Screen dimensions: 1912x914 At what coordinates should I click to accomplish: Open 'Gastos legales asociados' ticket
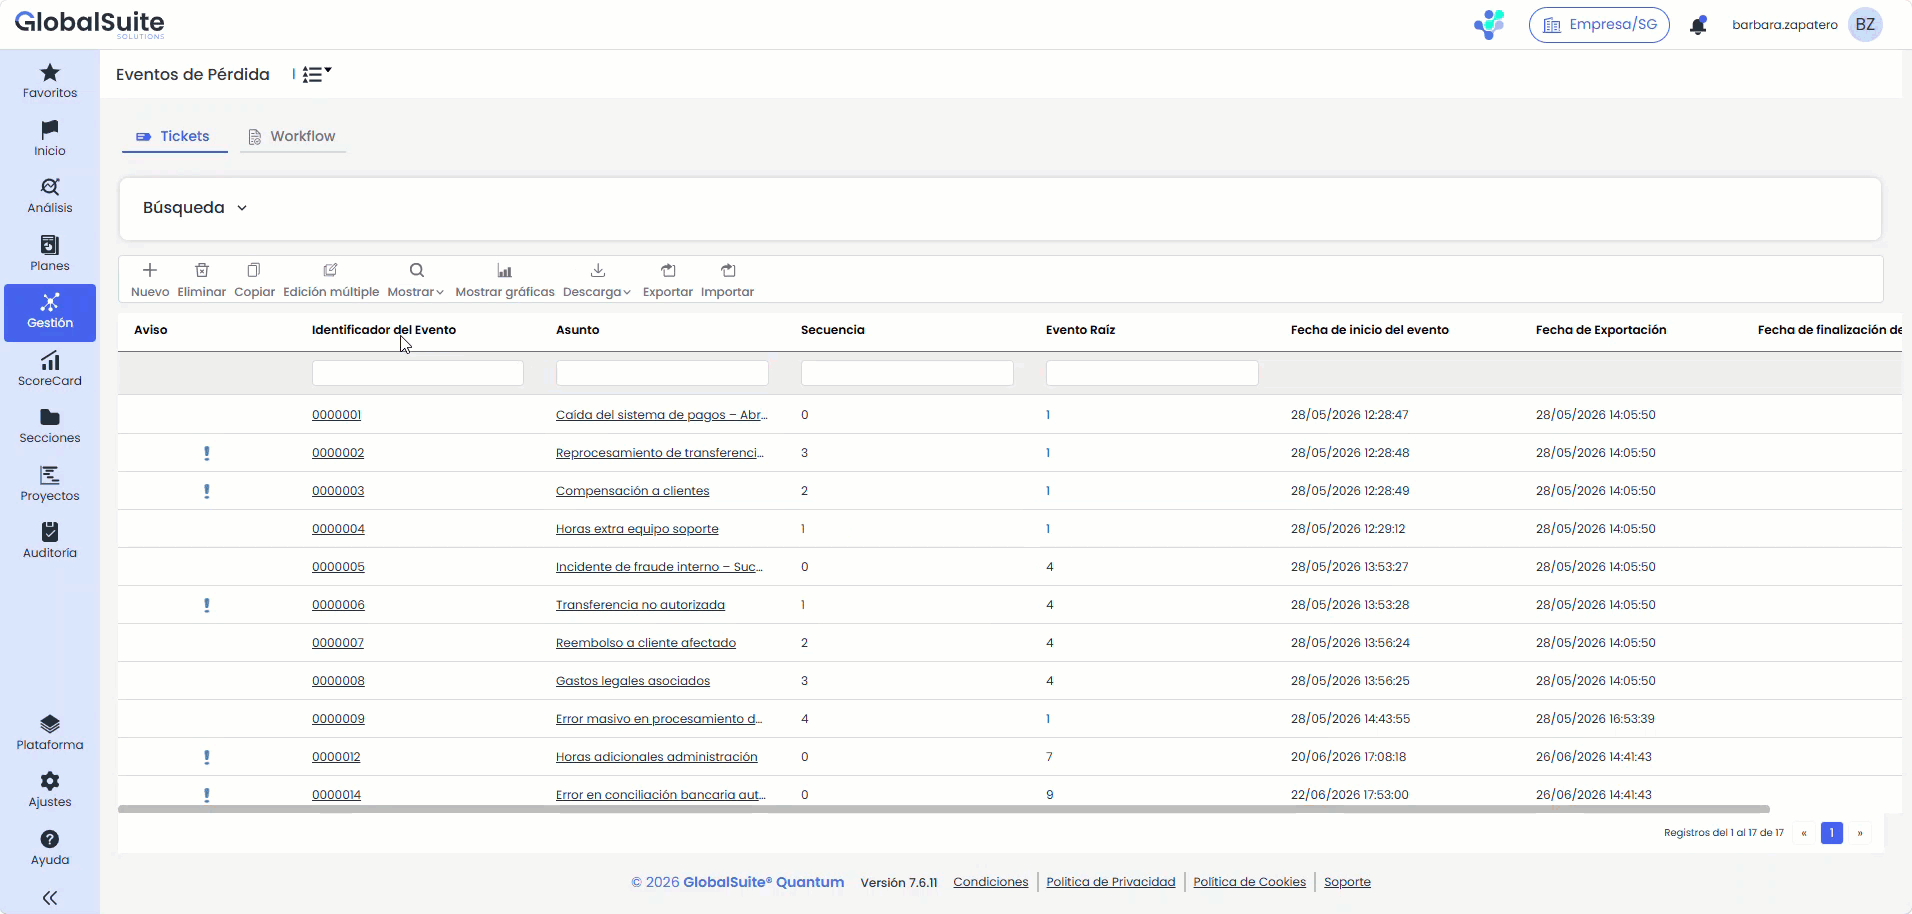(633, 681)
